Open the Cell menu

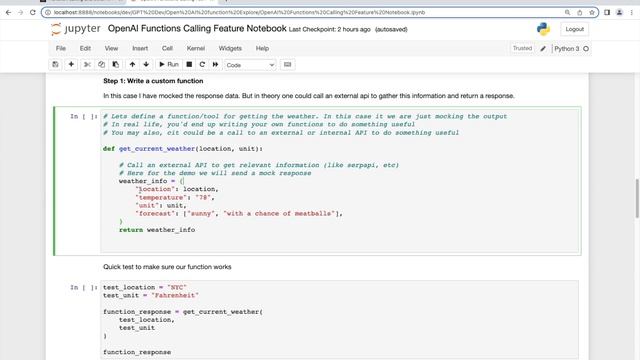pos(167,48)
